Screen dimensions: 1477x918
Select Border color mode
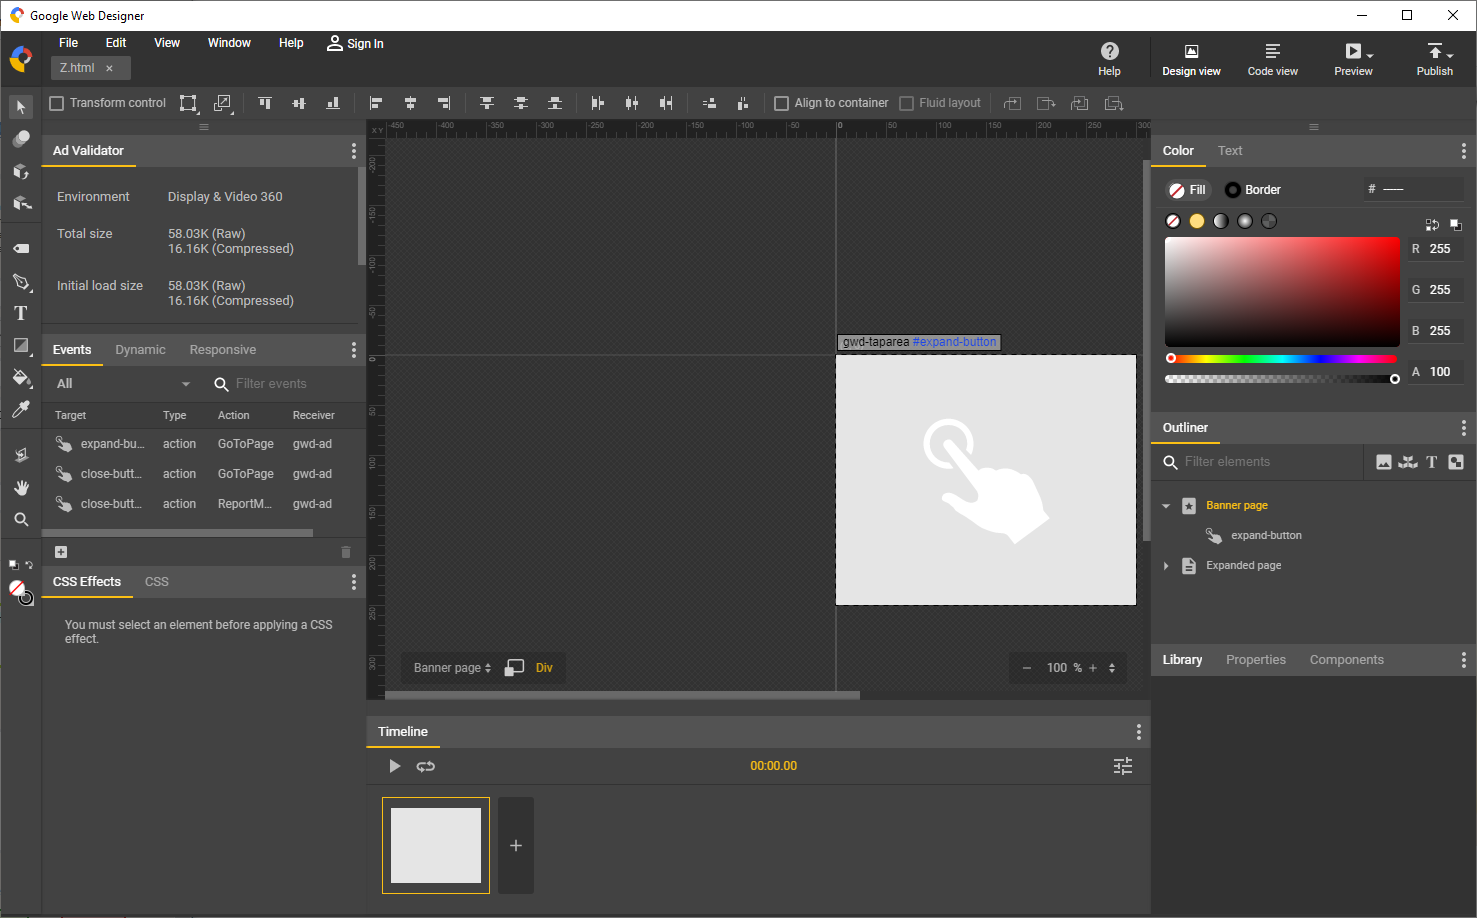pyautogui.click(x=1253, y=190)
